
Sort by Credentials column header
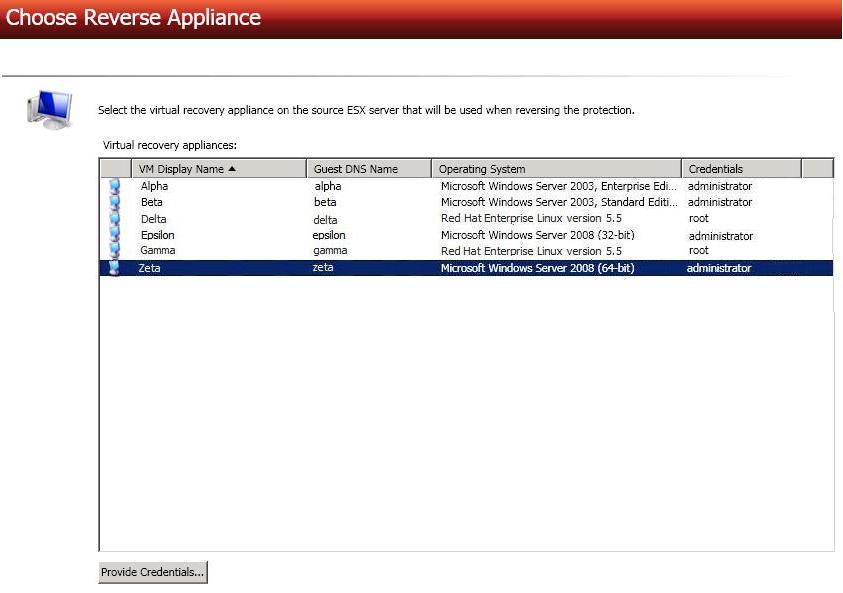tap(741, 169)
